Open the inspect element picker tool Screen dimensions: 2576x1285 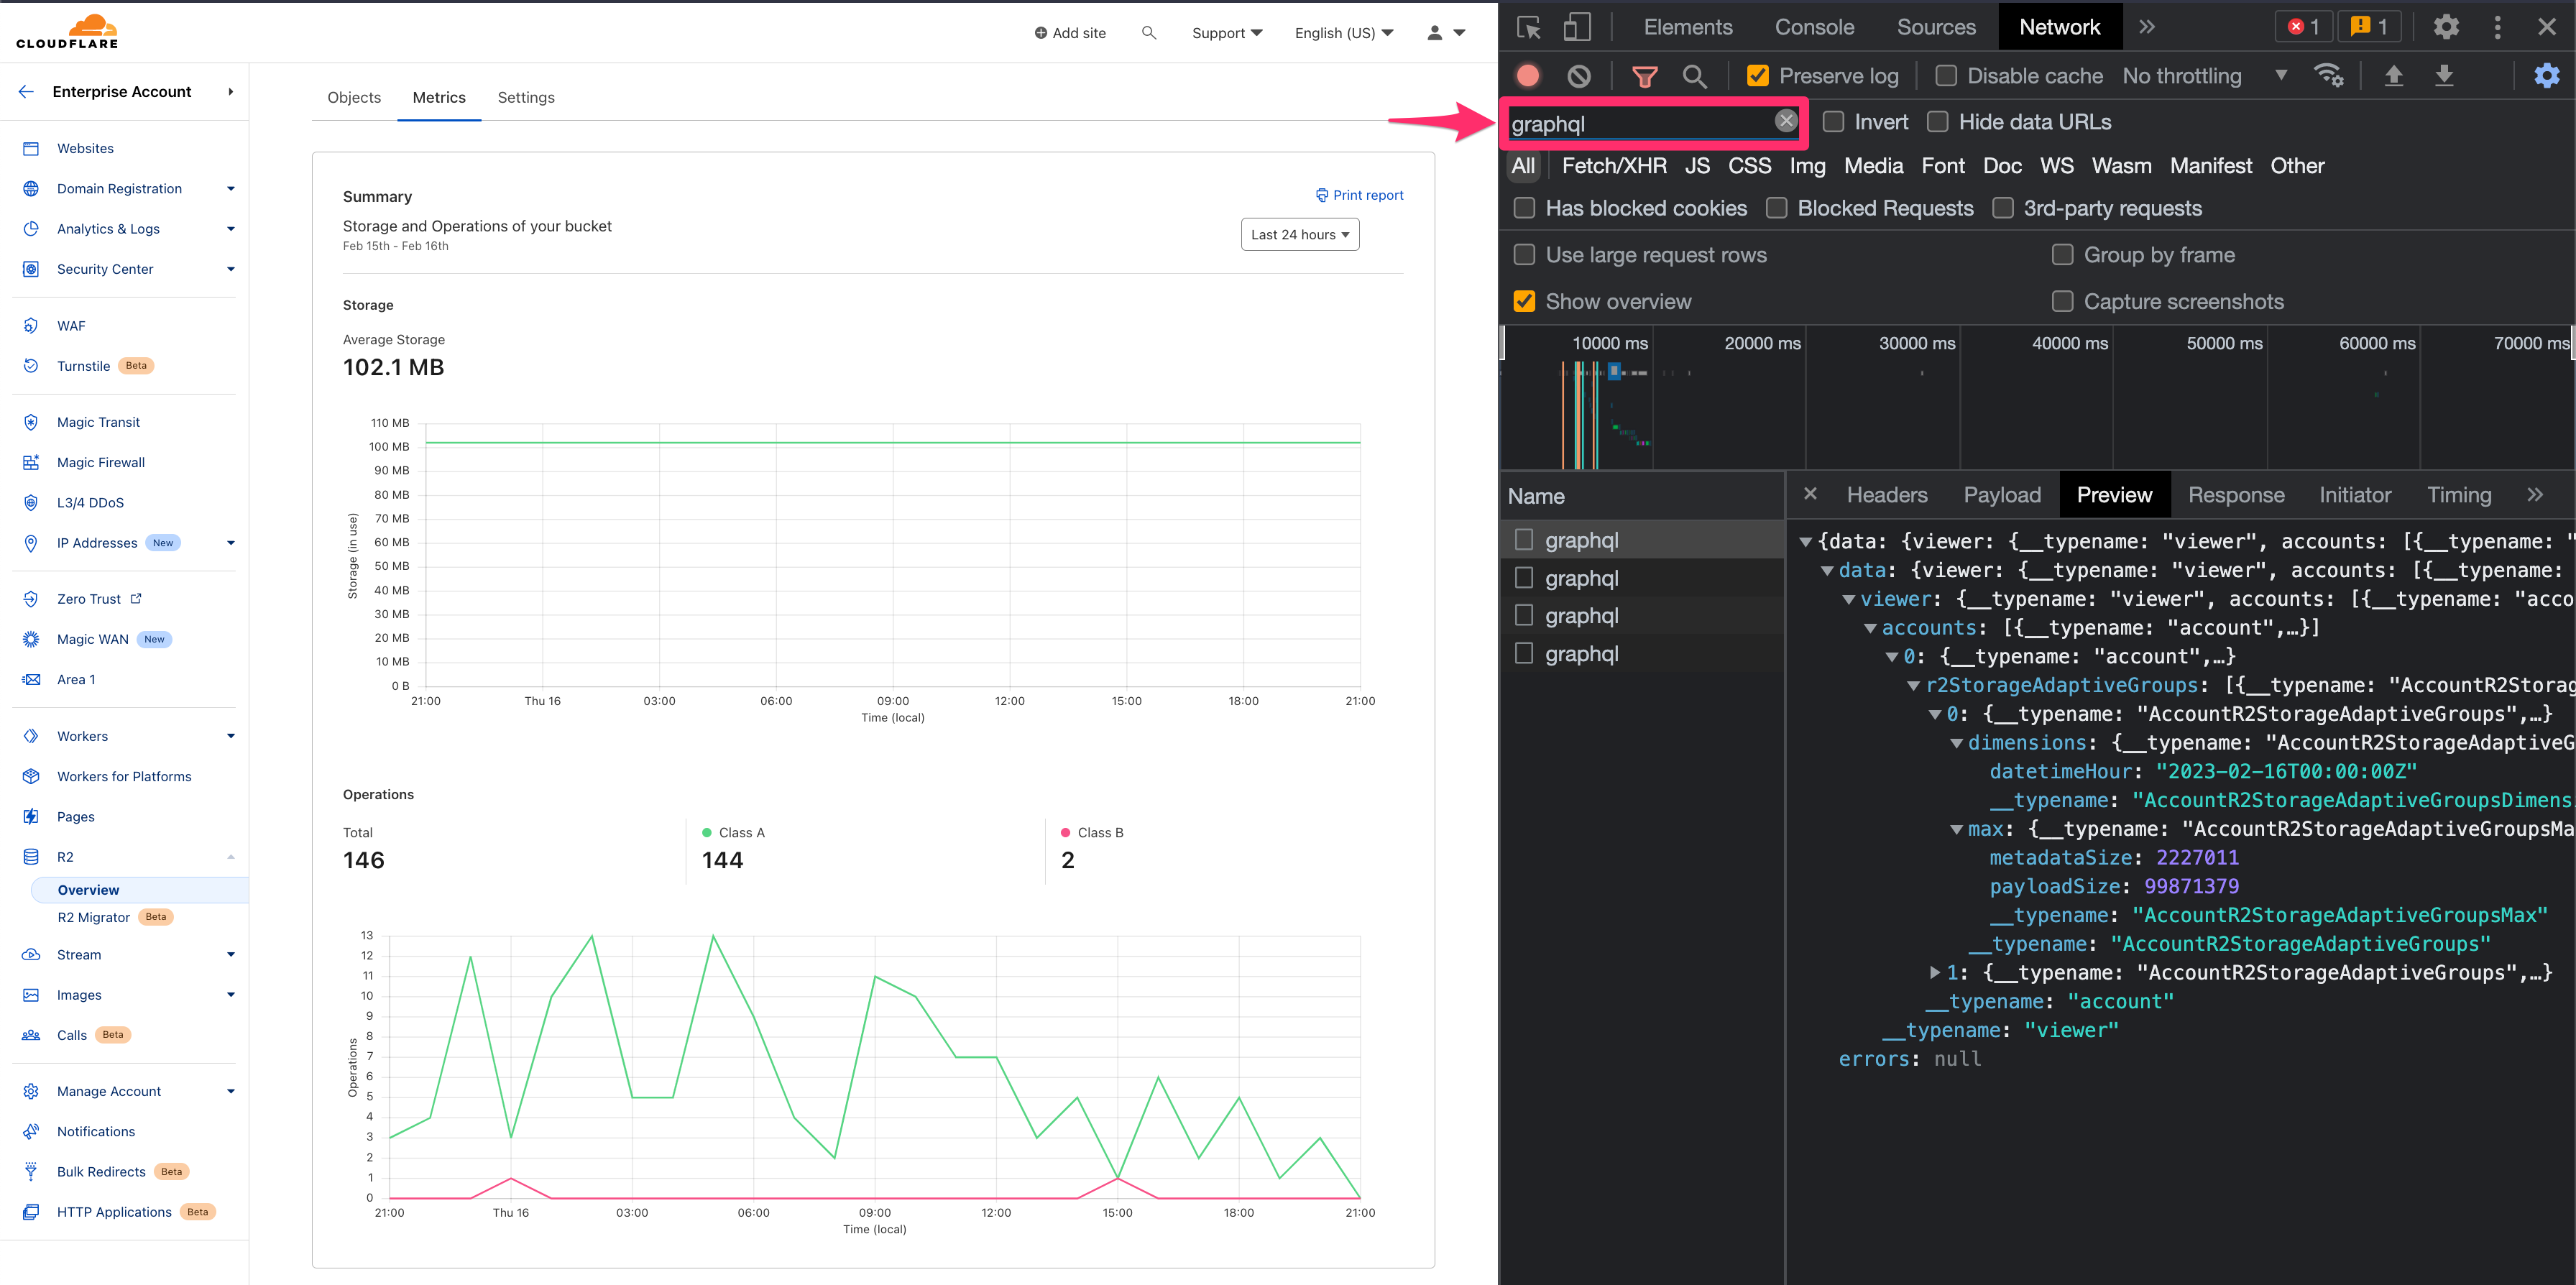tap(1528, 27)
